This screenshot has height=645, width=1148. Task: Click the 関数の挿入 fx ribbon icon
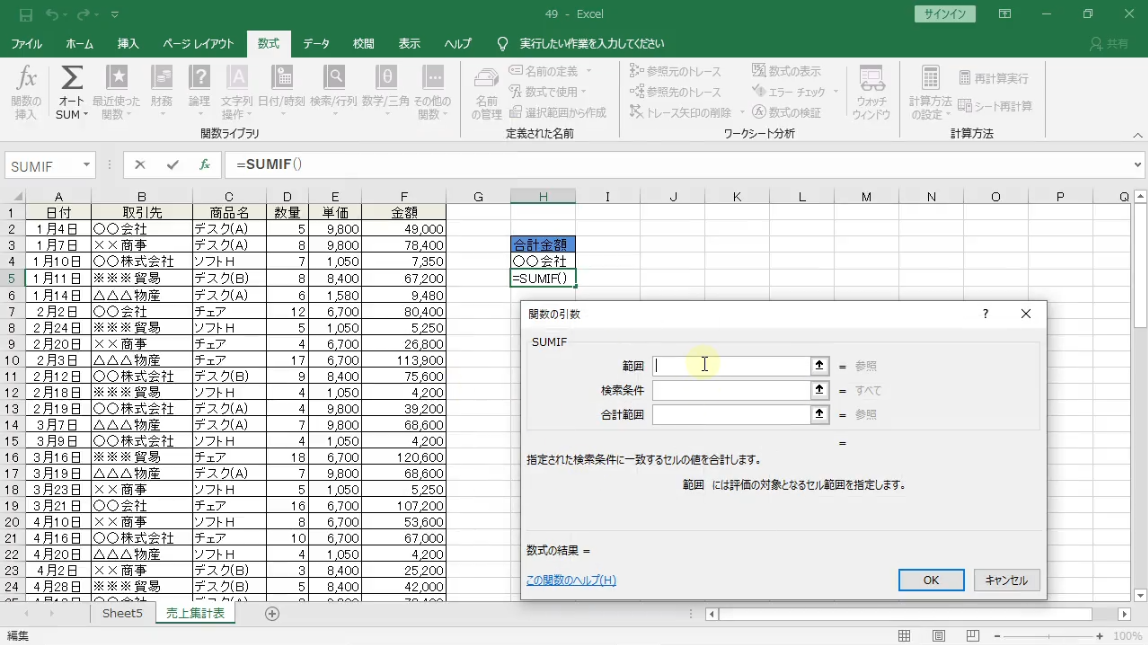point(26,92)
